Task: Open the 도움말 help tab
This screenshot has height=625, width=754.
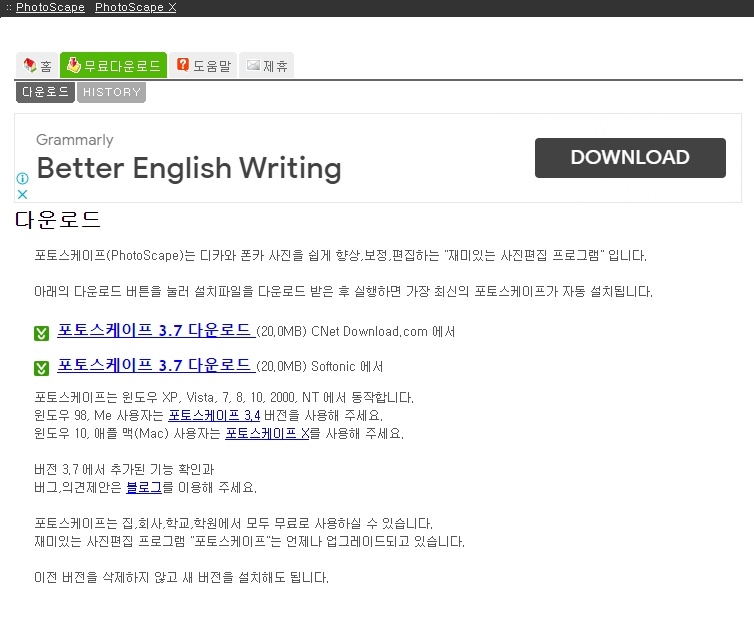Action: point(203,65)
